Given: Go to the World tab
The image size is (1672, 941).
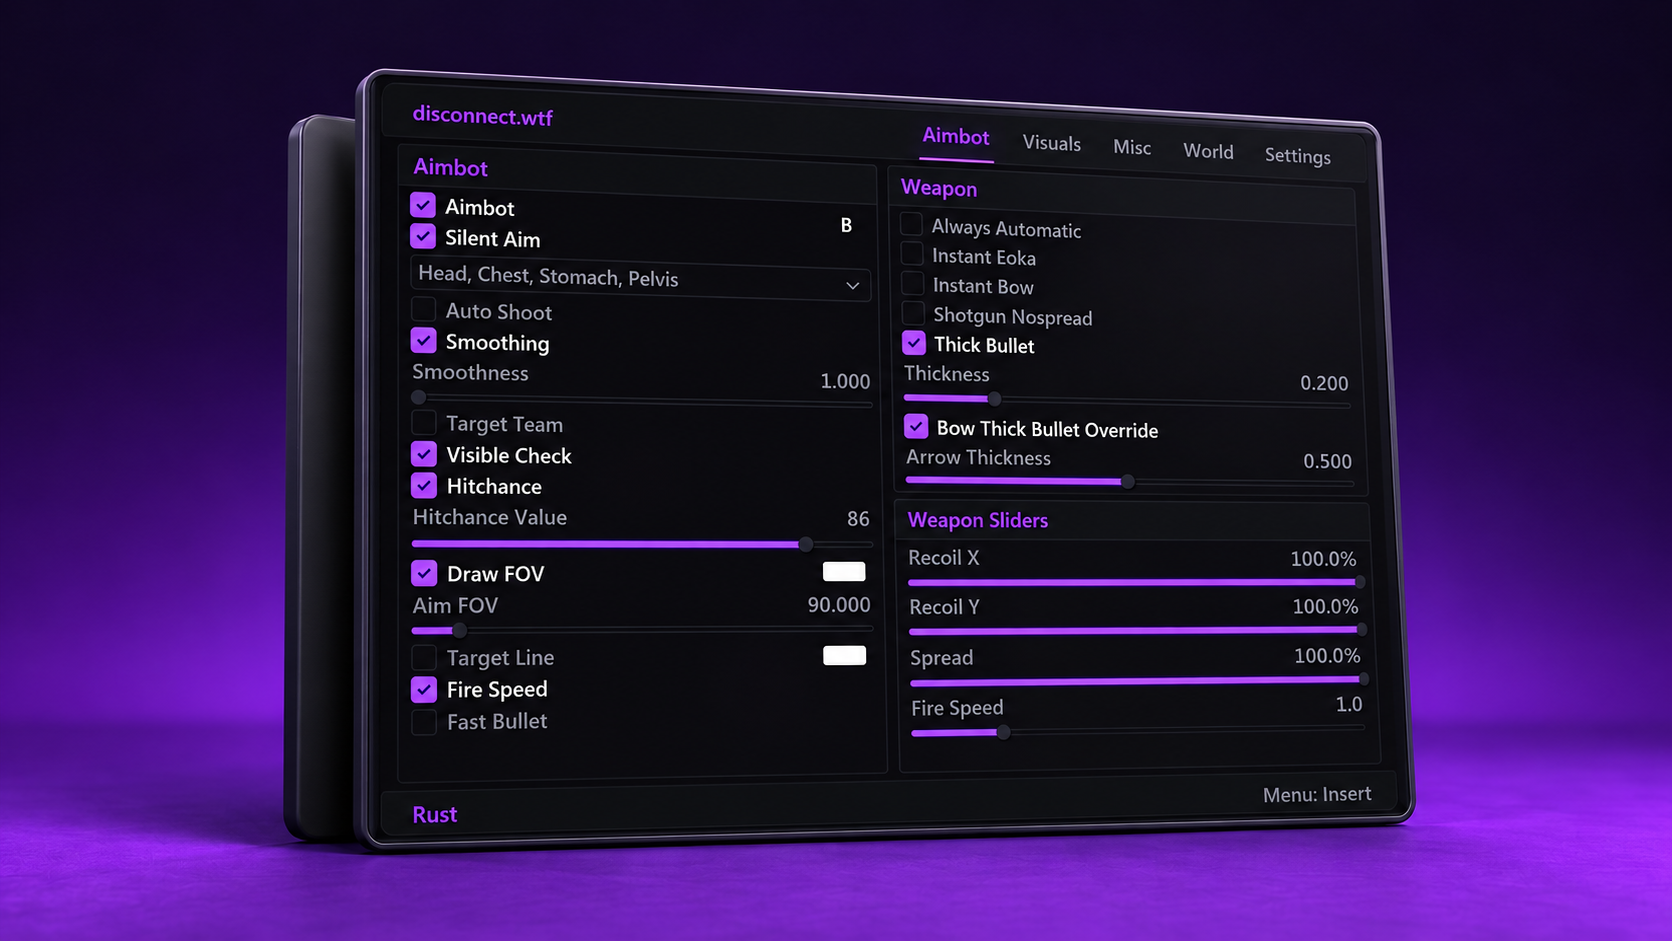Looking at the screenshot, I should (1208, 151).
